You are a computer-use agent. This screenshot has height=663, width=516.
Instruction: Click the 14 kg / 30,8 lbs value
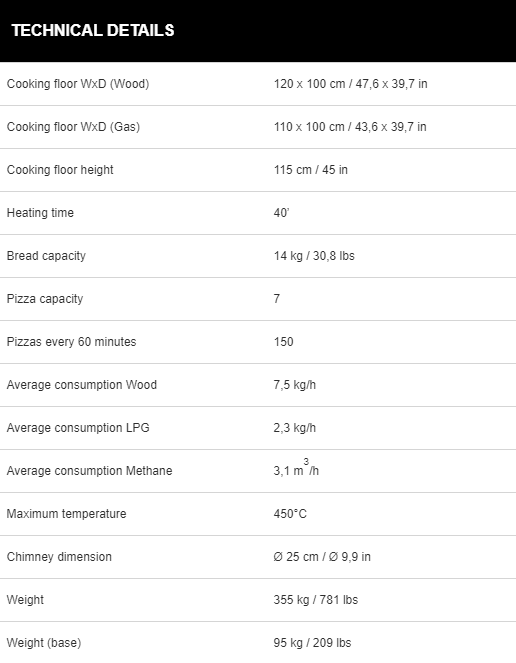click(x=314, y=256)
